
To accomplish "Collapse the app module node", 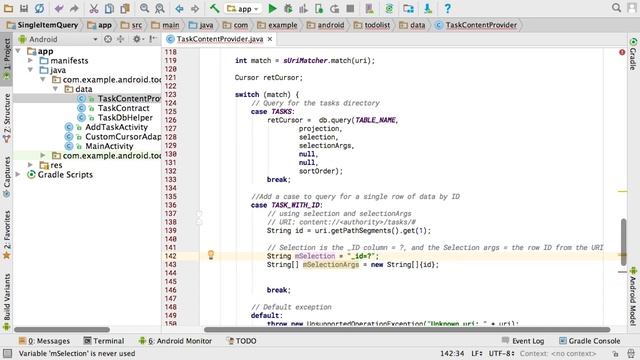I will tap(18, 51).
